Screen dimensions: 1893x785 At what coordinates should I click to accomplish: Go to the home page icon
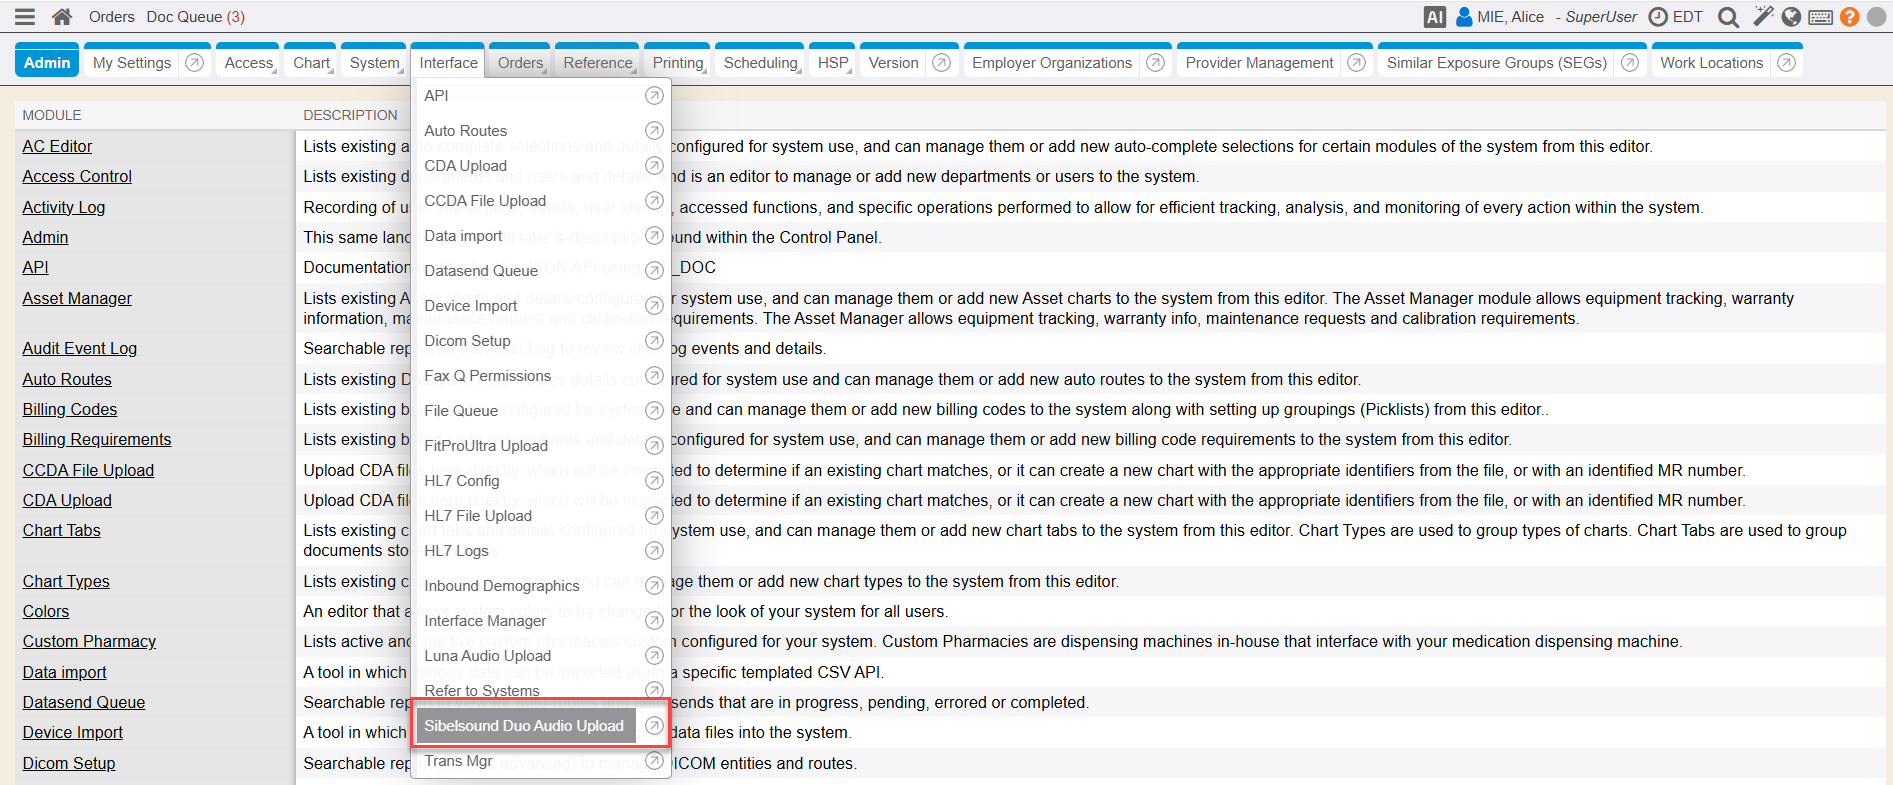[x=62, y=17]
